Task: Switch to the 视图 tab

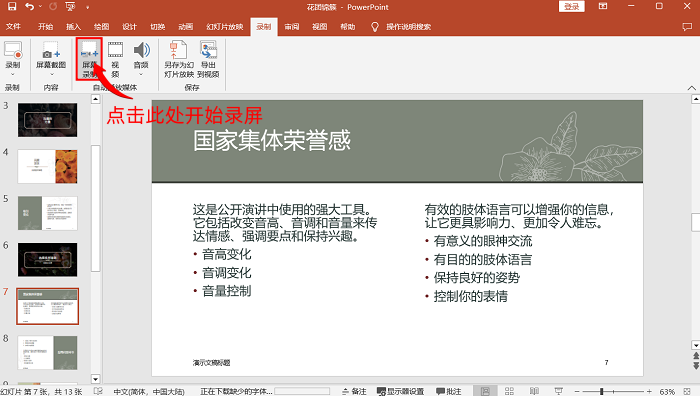Action: pos(320,27)
